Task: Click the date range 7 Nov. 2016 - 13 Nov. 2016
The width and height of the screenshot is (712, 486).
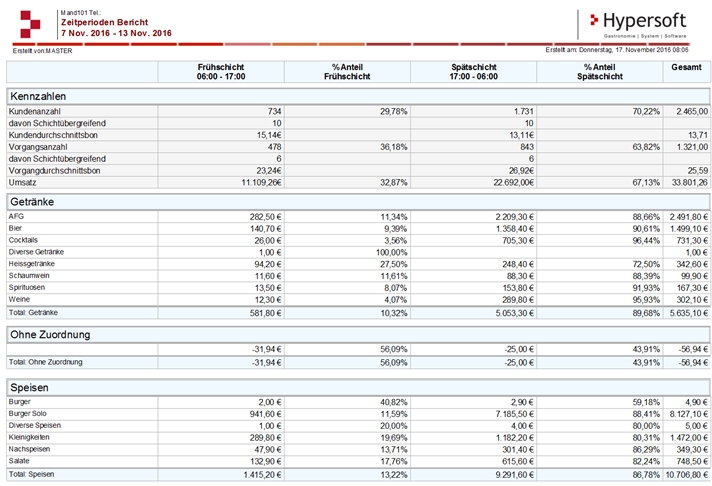Action: (116, 33)
